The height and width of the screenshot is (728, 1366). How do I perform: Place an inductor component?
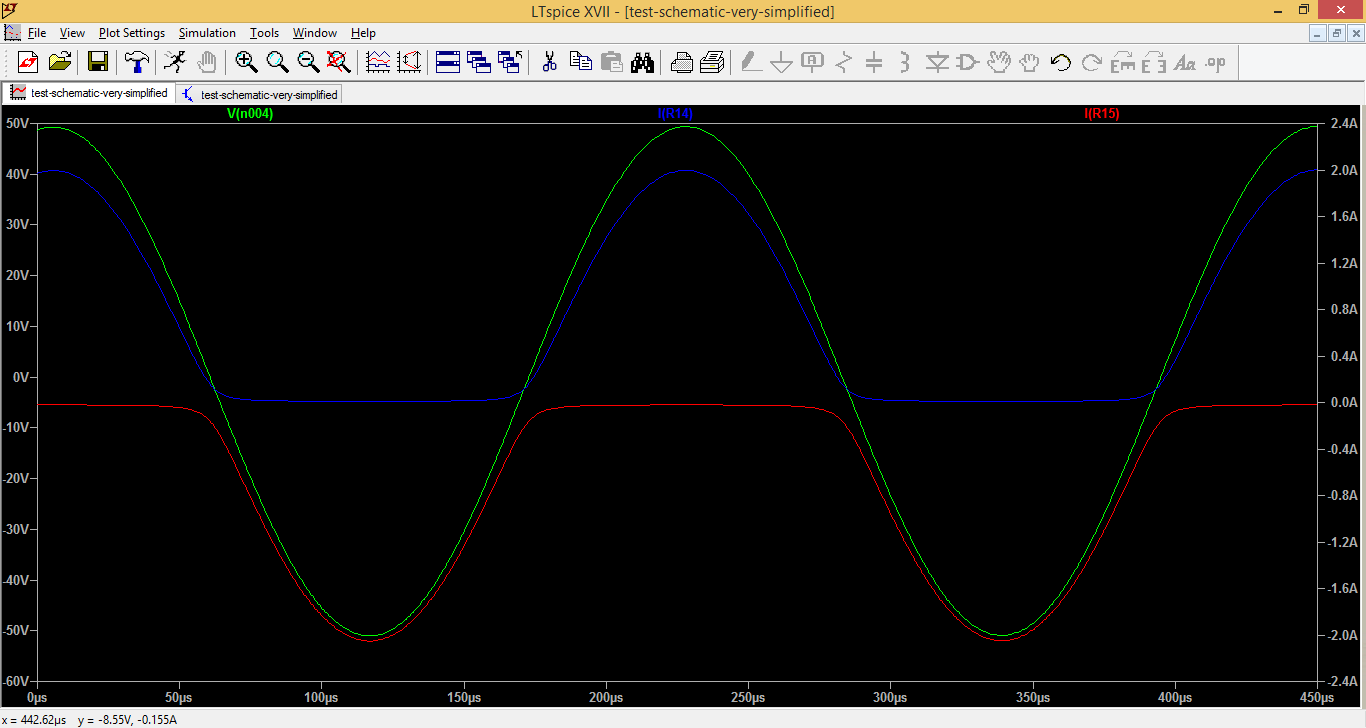click(905, 62)
